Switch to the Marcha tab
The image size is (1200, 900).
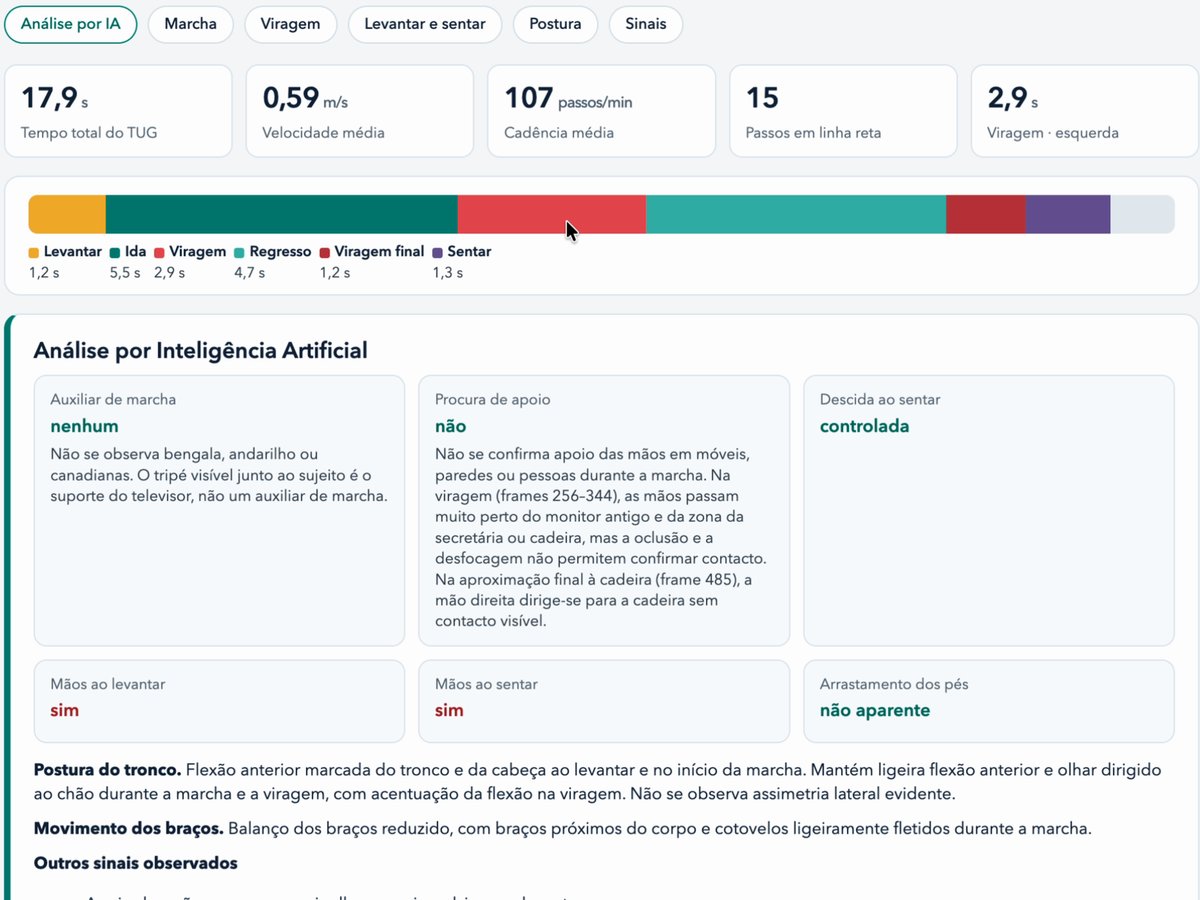click(x=190, y=24)
